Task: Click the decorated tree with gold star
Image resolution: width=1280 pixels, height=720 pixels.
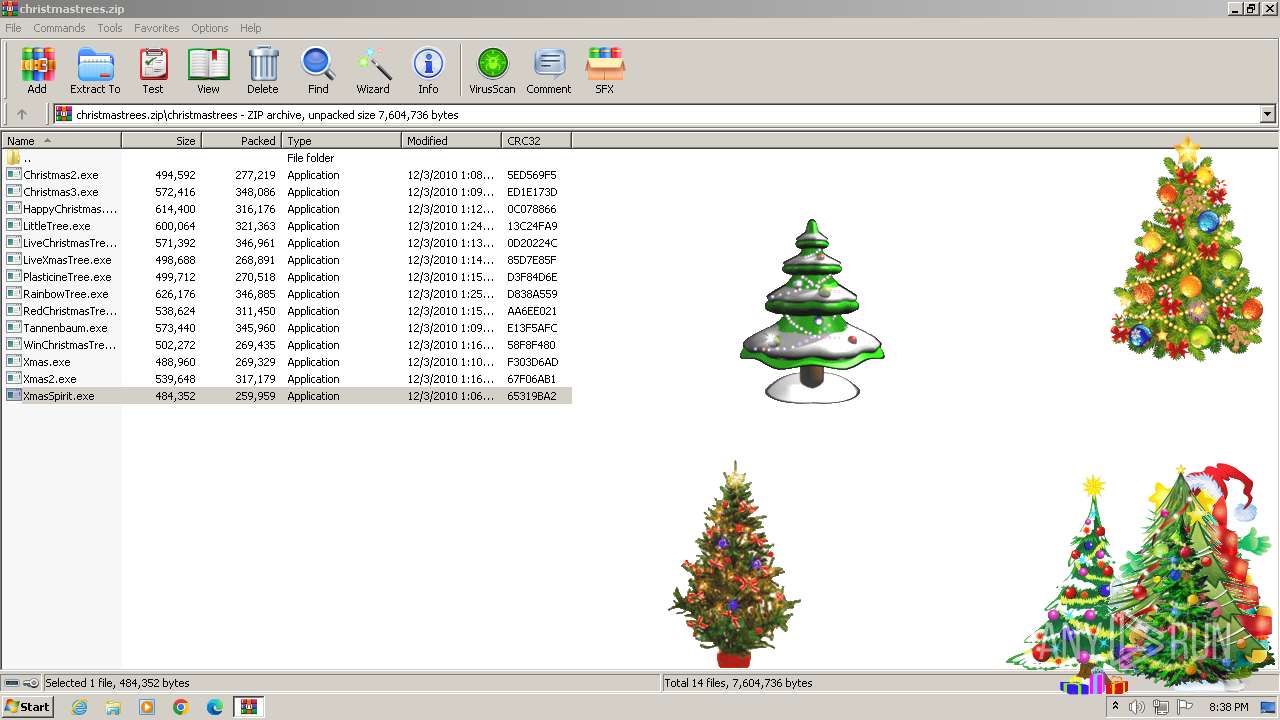Action: (1187, 250)
